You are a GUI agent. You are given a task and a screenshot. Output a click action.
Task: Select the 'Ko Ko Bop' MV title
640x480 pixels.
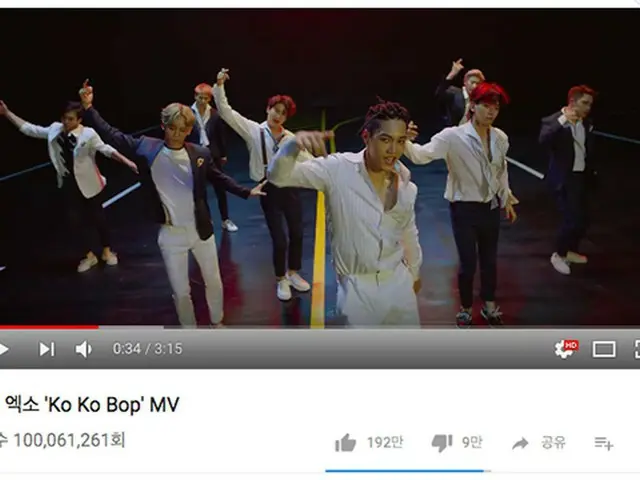click(x=92, y=405)
